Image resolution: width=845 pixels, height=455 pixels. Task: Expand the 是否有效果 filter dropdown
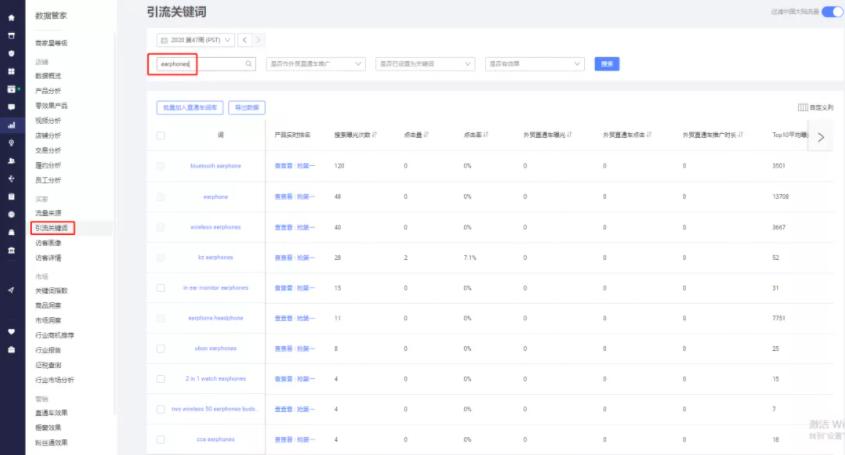pyautogui.click(x=534, y=64)
